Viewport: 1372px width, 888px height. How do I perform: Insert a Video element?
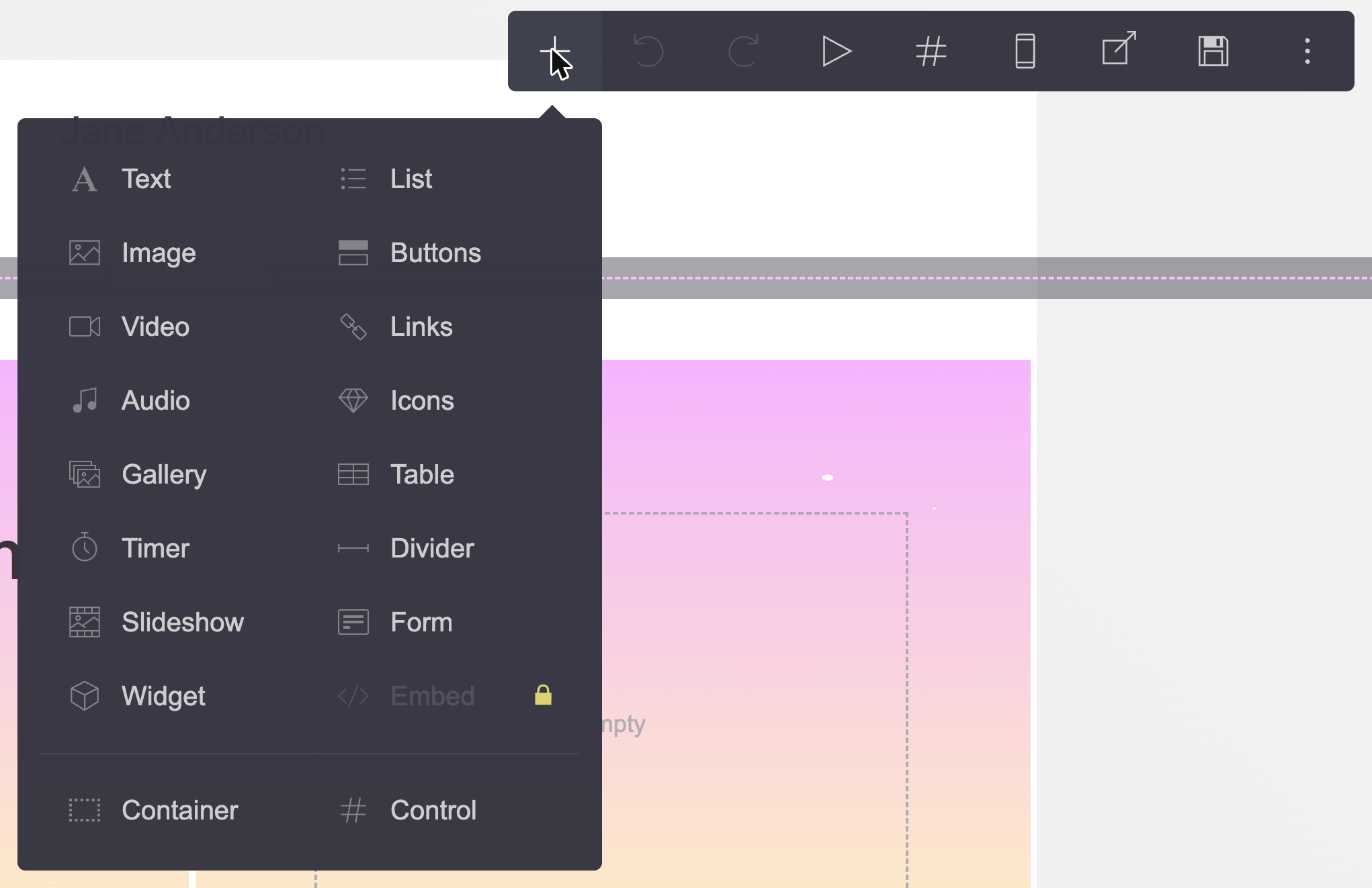155,327
